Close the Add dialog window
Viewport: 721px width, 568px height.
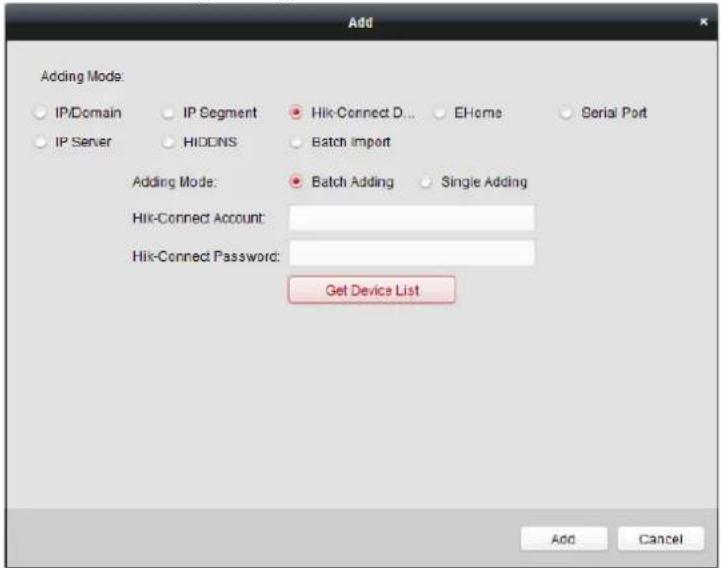coord(704,22)
